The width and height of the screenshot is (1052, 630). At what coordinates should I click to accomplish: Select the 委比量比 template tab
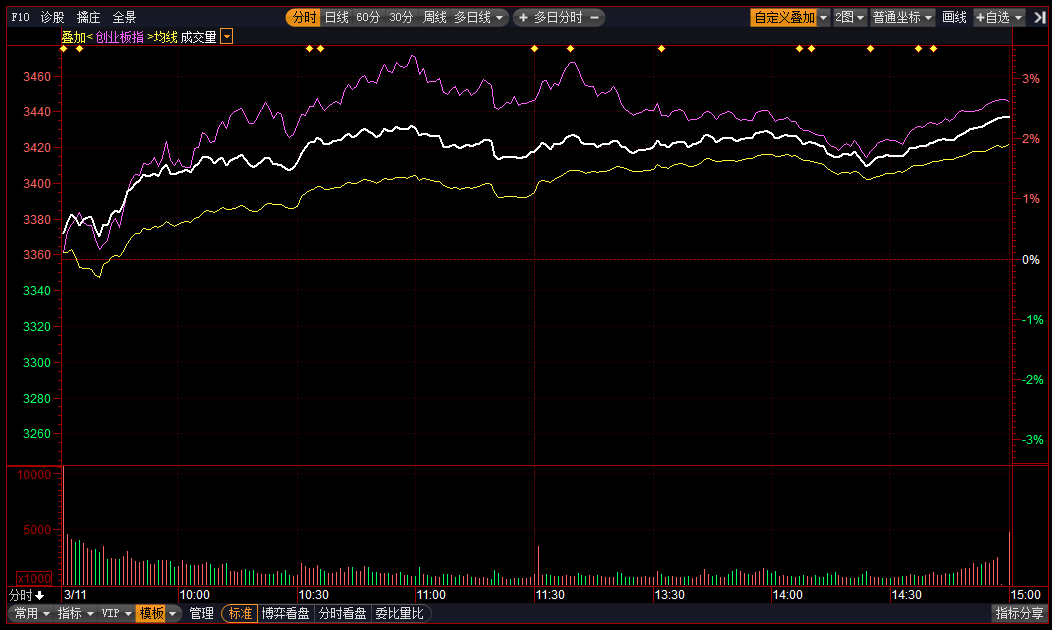399,613
